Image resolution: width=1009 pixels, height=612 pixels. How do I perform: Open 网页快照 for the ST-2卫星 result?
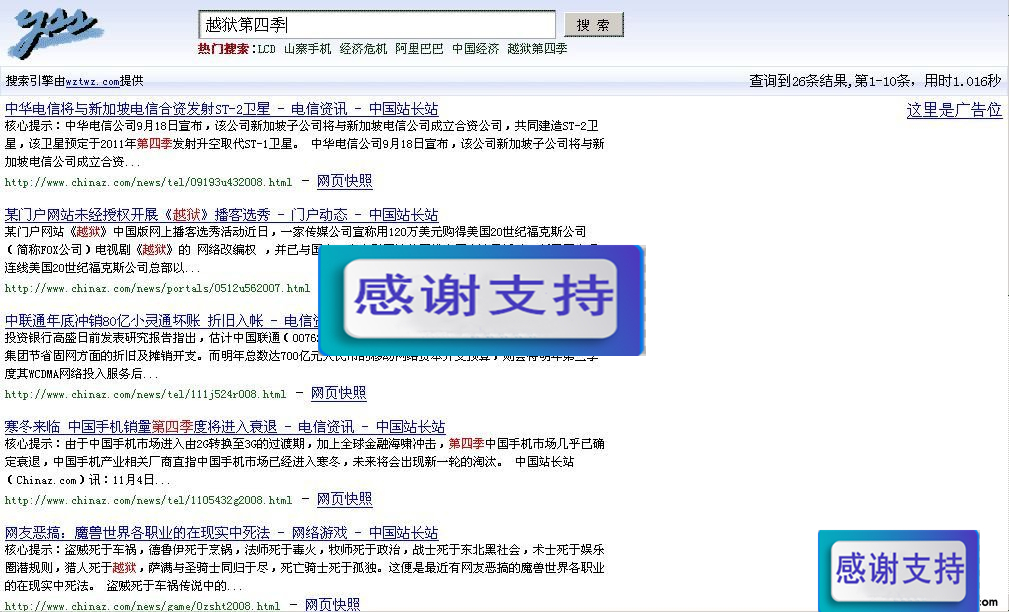pos(344,181)
